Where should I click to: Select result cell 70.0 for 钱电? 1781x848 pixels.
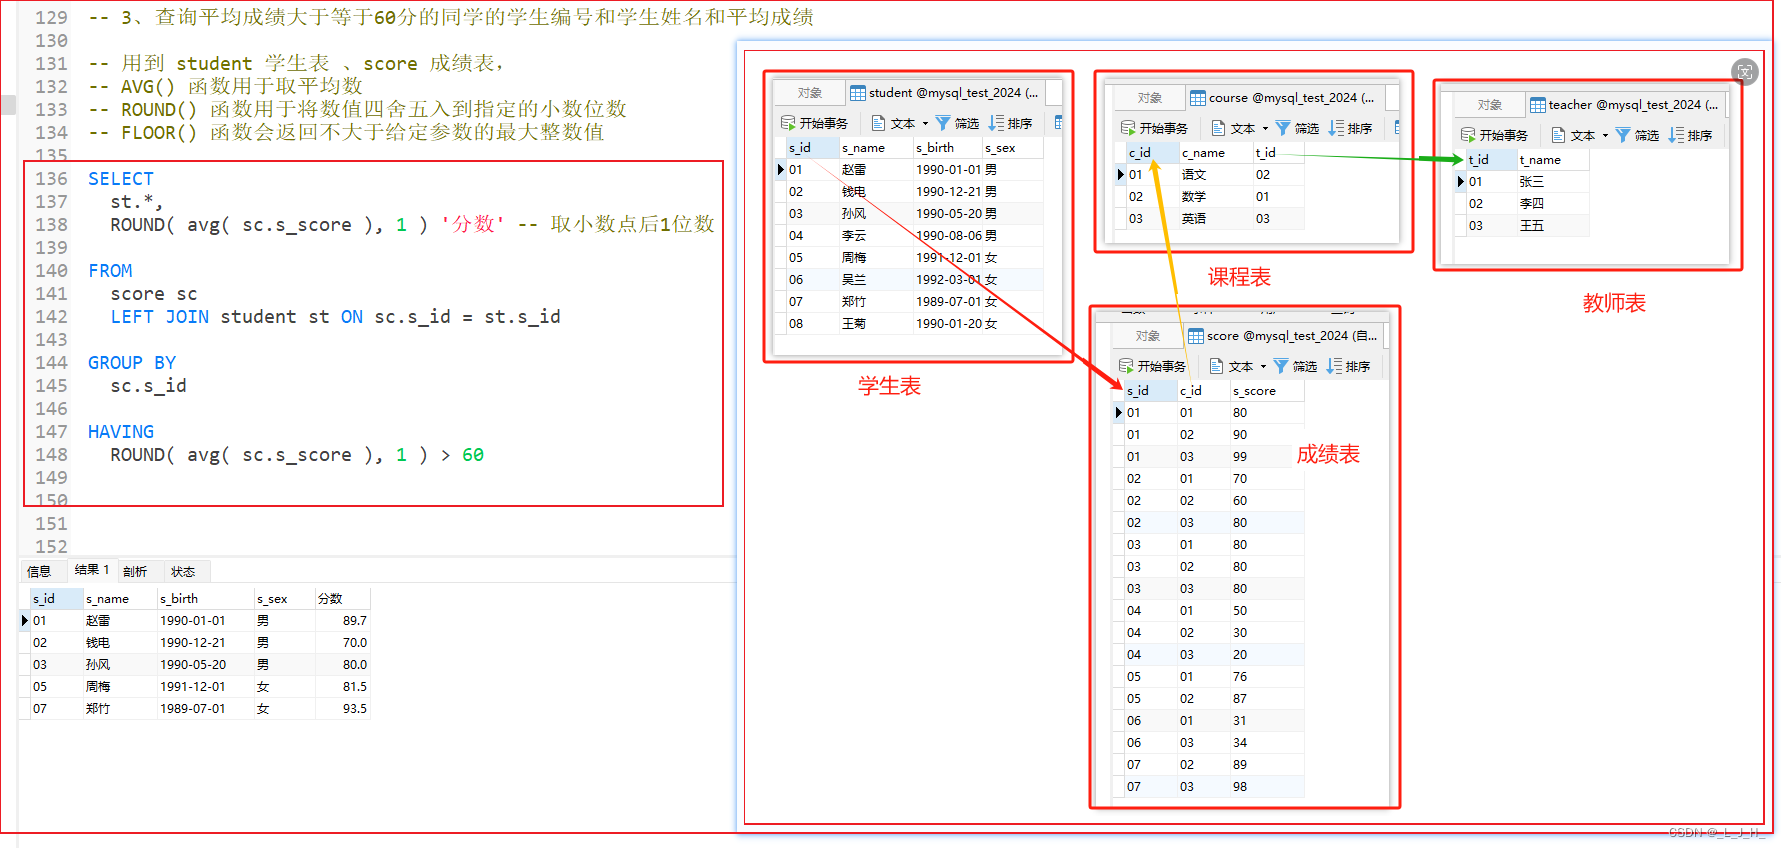click(x=343, y=642)
